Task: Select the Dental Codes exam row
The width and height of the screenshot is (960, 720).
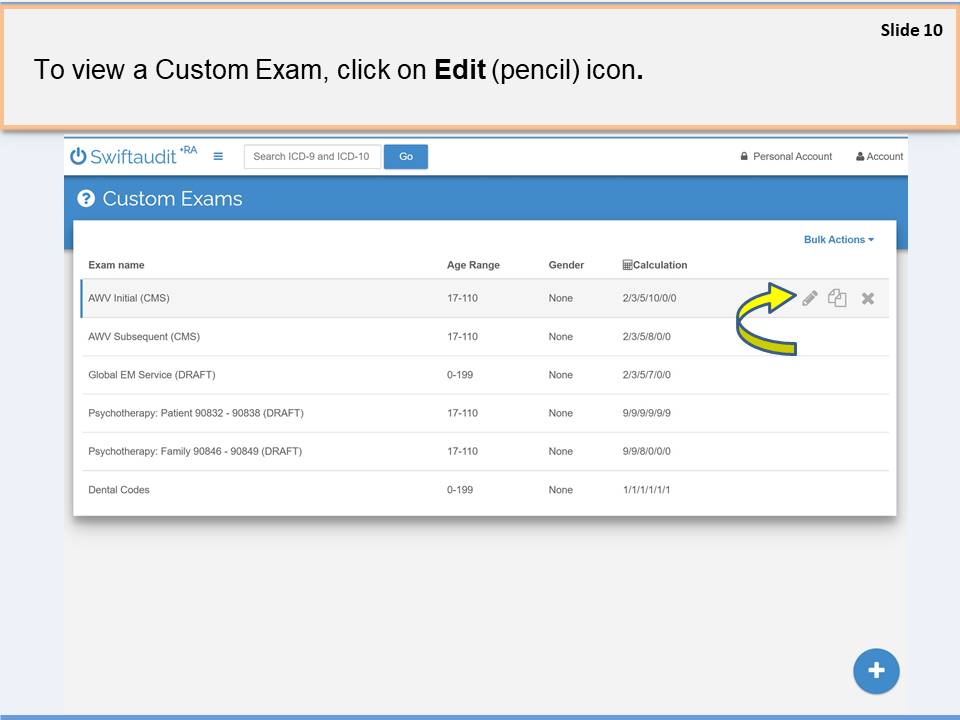Action: pos(119,490)
